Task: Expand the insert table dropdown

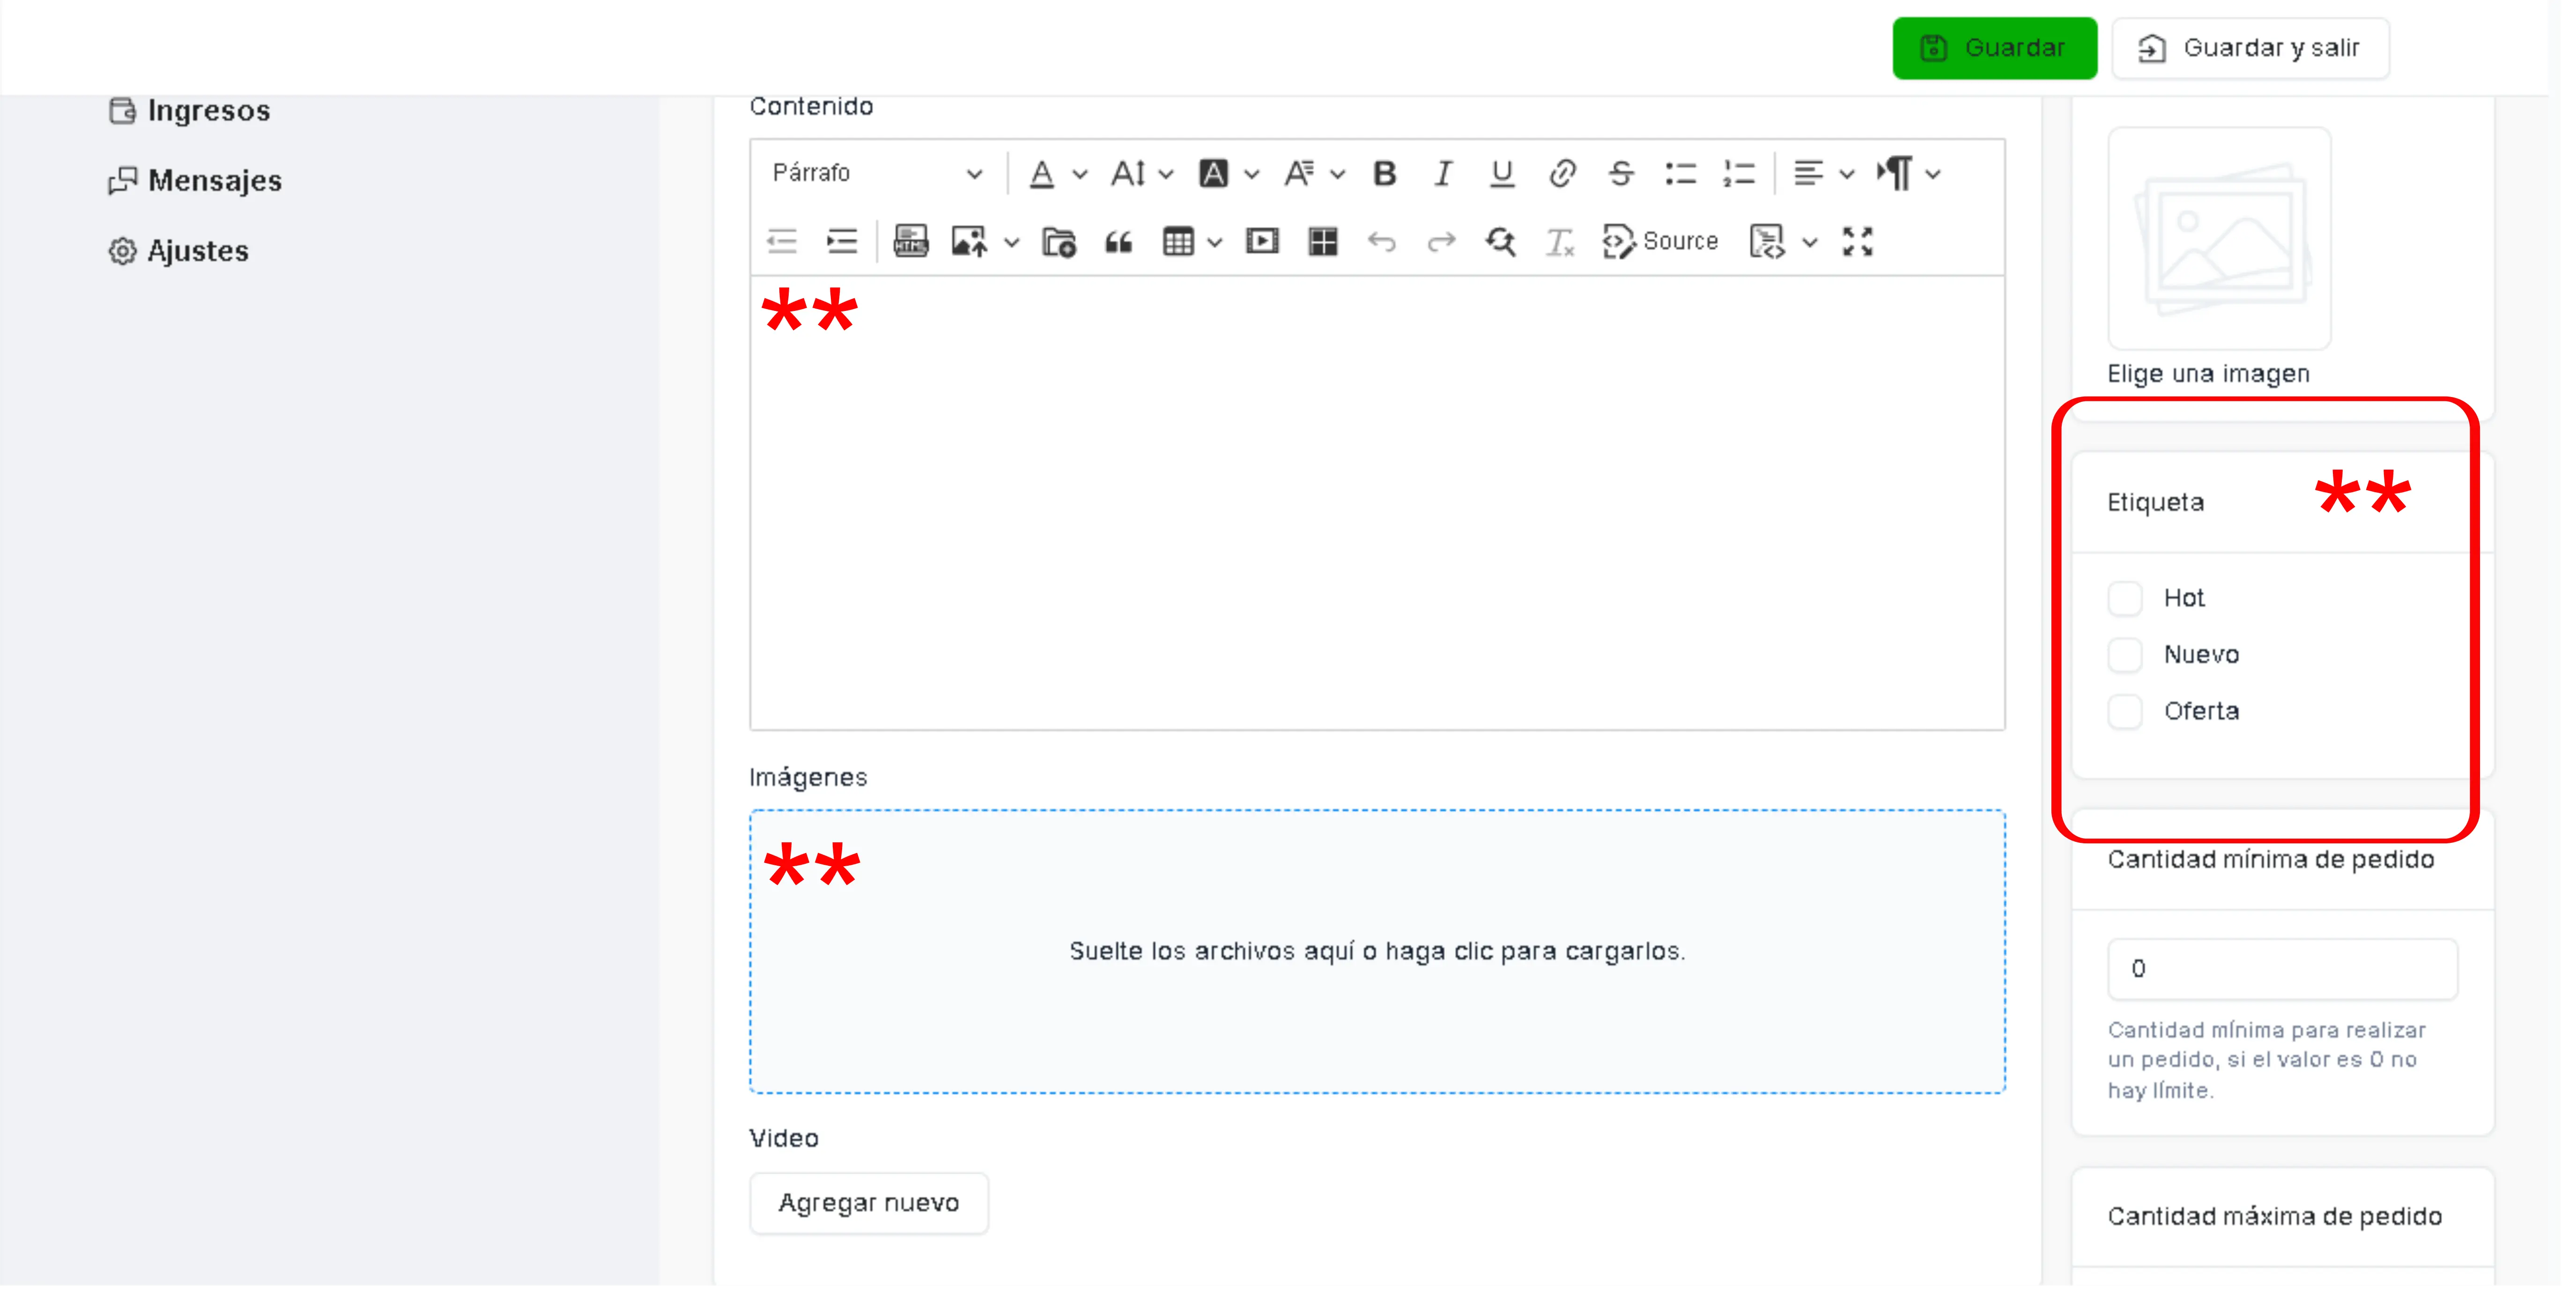Action: [1214, 242]
